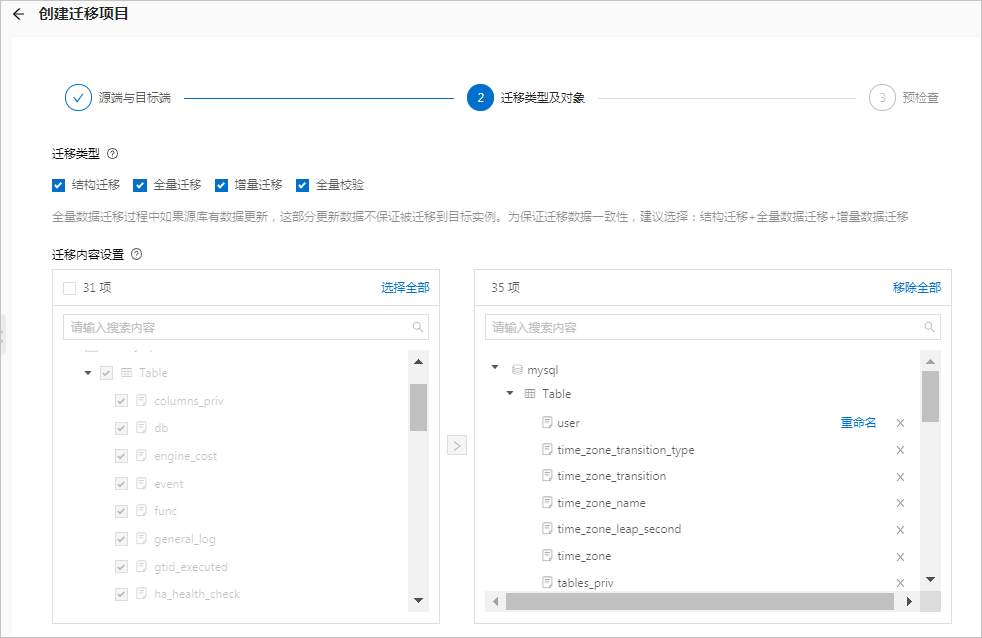Collapse the mysql tree node
The image size is (982, 638).
[495, 368]
